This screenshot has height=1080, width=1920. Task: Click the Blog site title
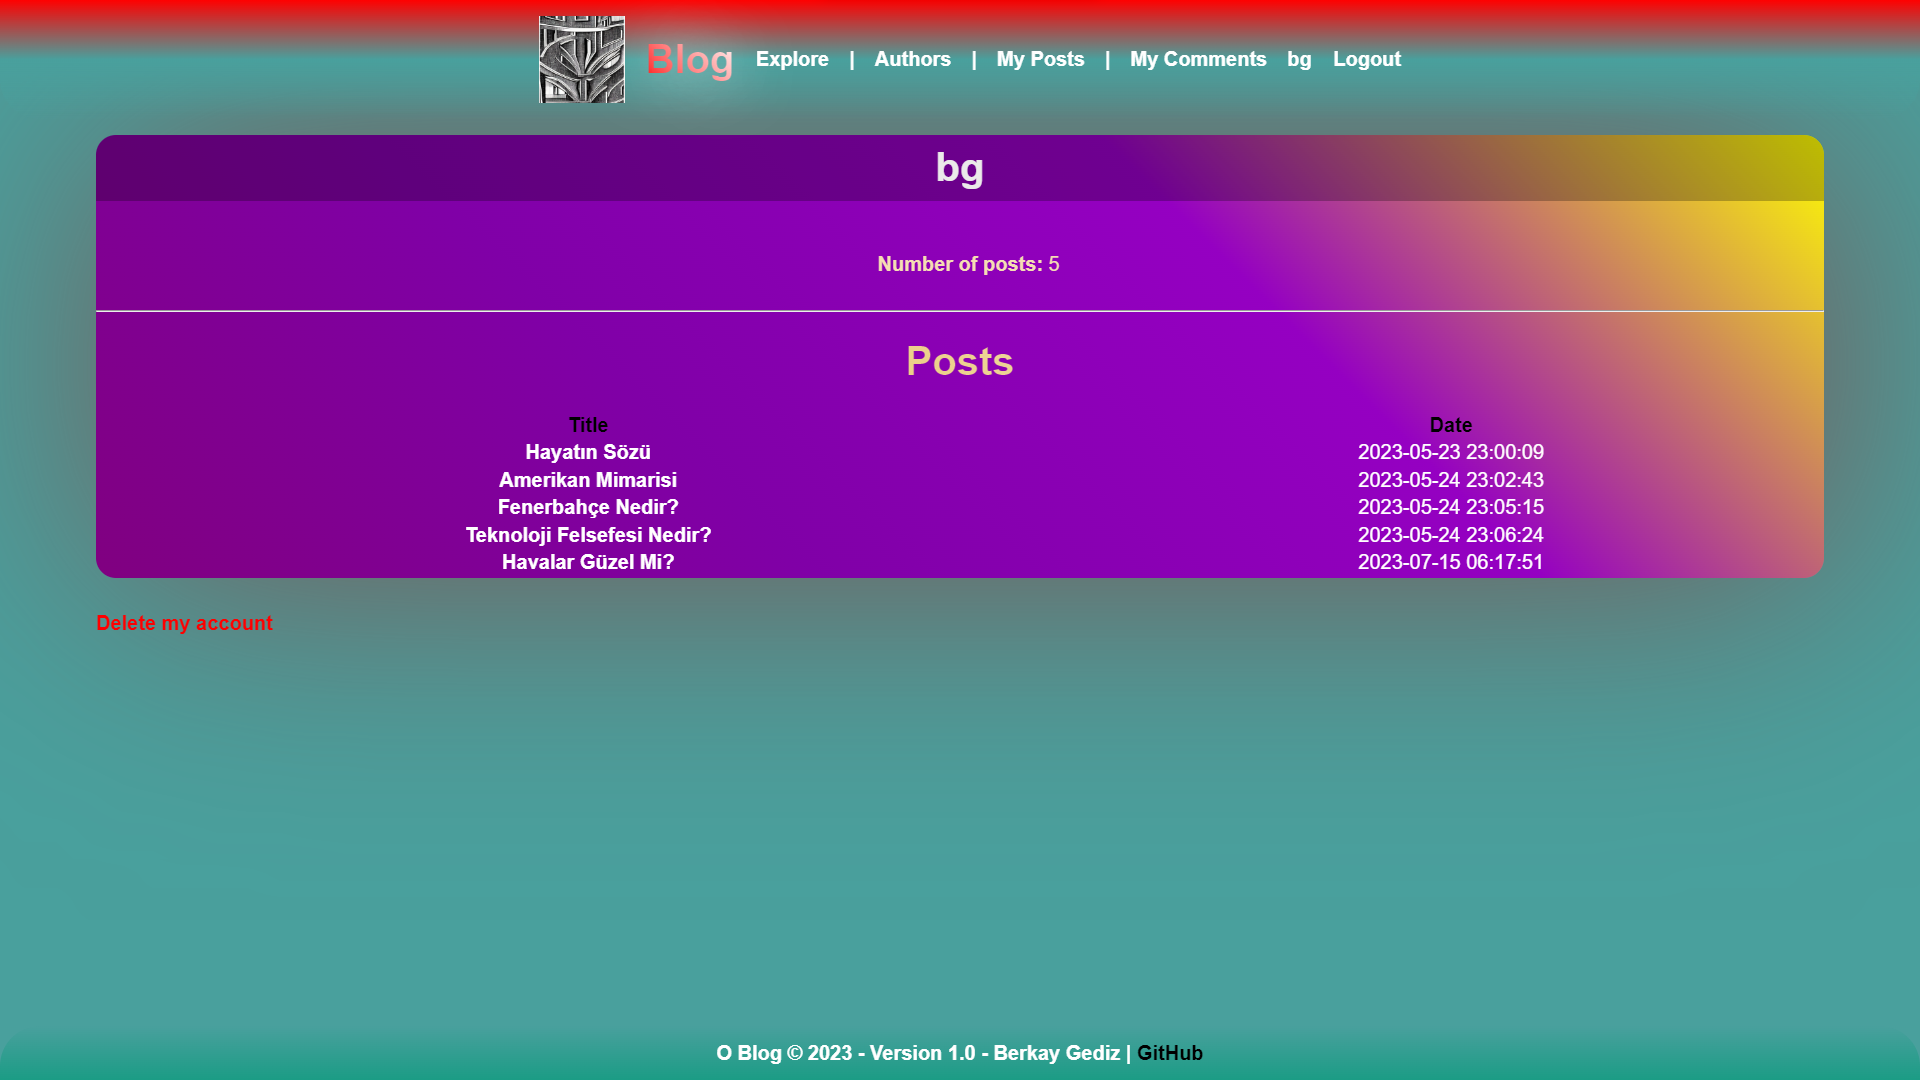689,60
